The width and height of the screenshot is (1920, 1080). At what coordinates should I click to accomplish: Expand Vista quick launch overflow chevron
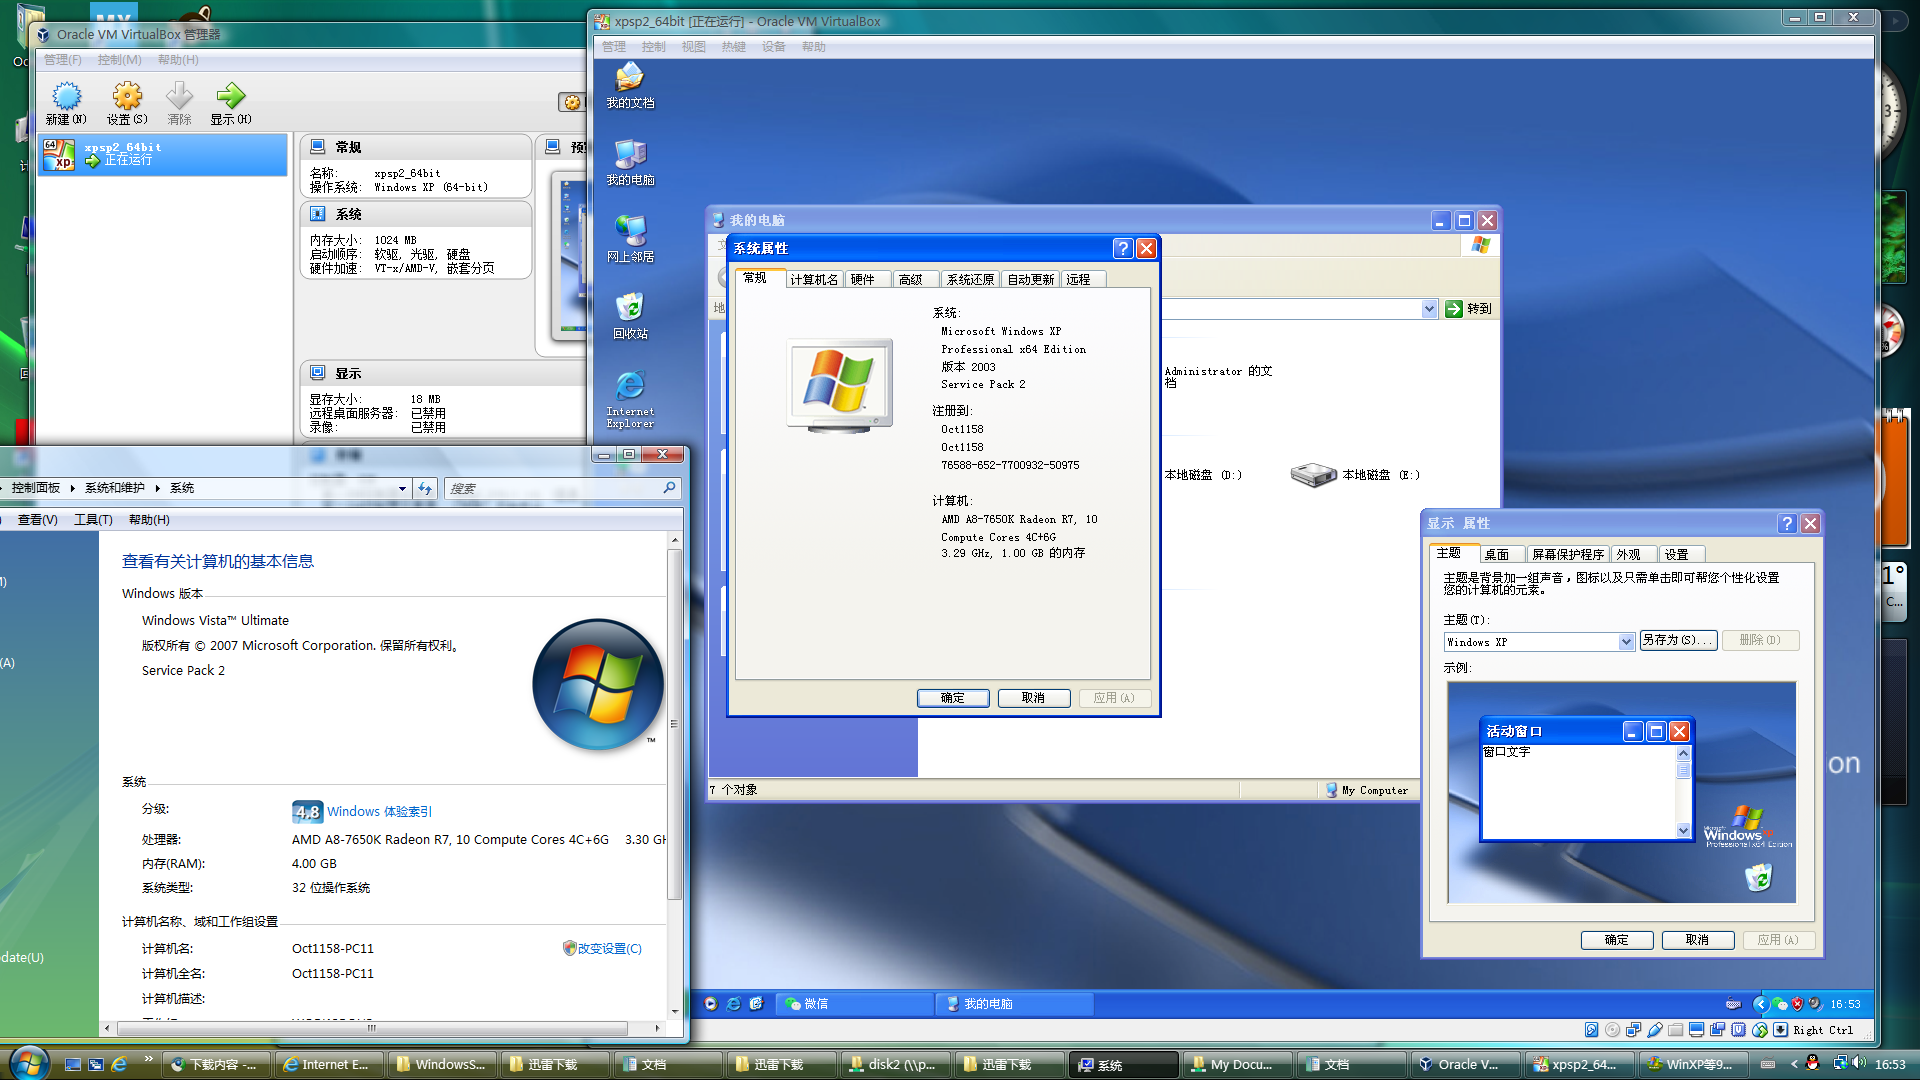[149, 1058]
